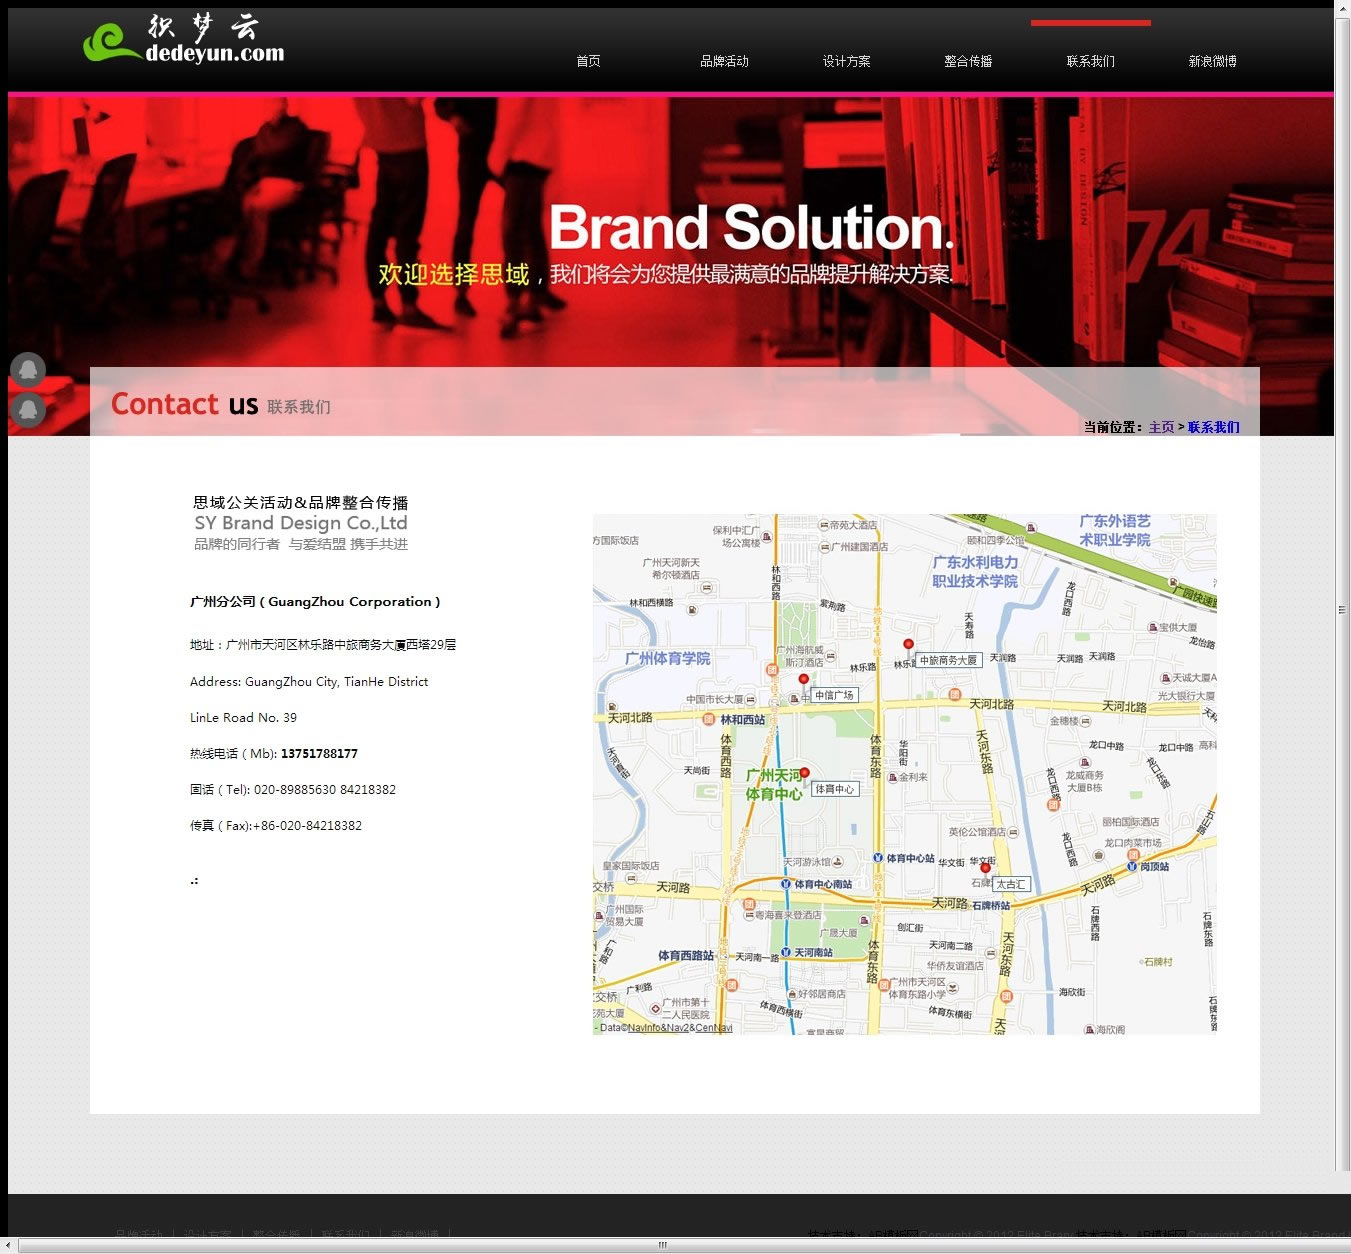
Task: Select 联系我们 in the top navigation
Action: click(x=1090, y=61)
